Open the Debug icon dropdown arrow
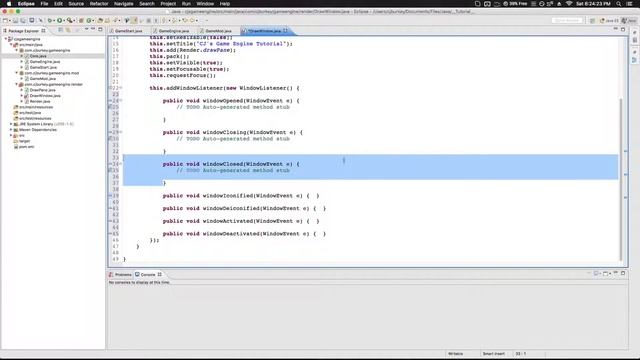This screenshot has width=640, height=360. tap(54, 20)
